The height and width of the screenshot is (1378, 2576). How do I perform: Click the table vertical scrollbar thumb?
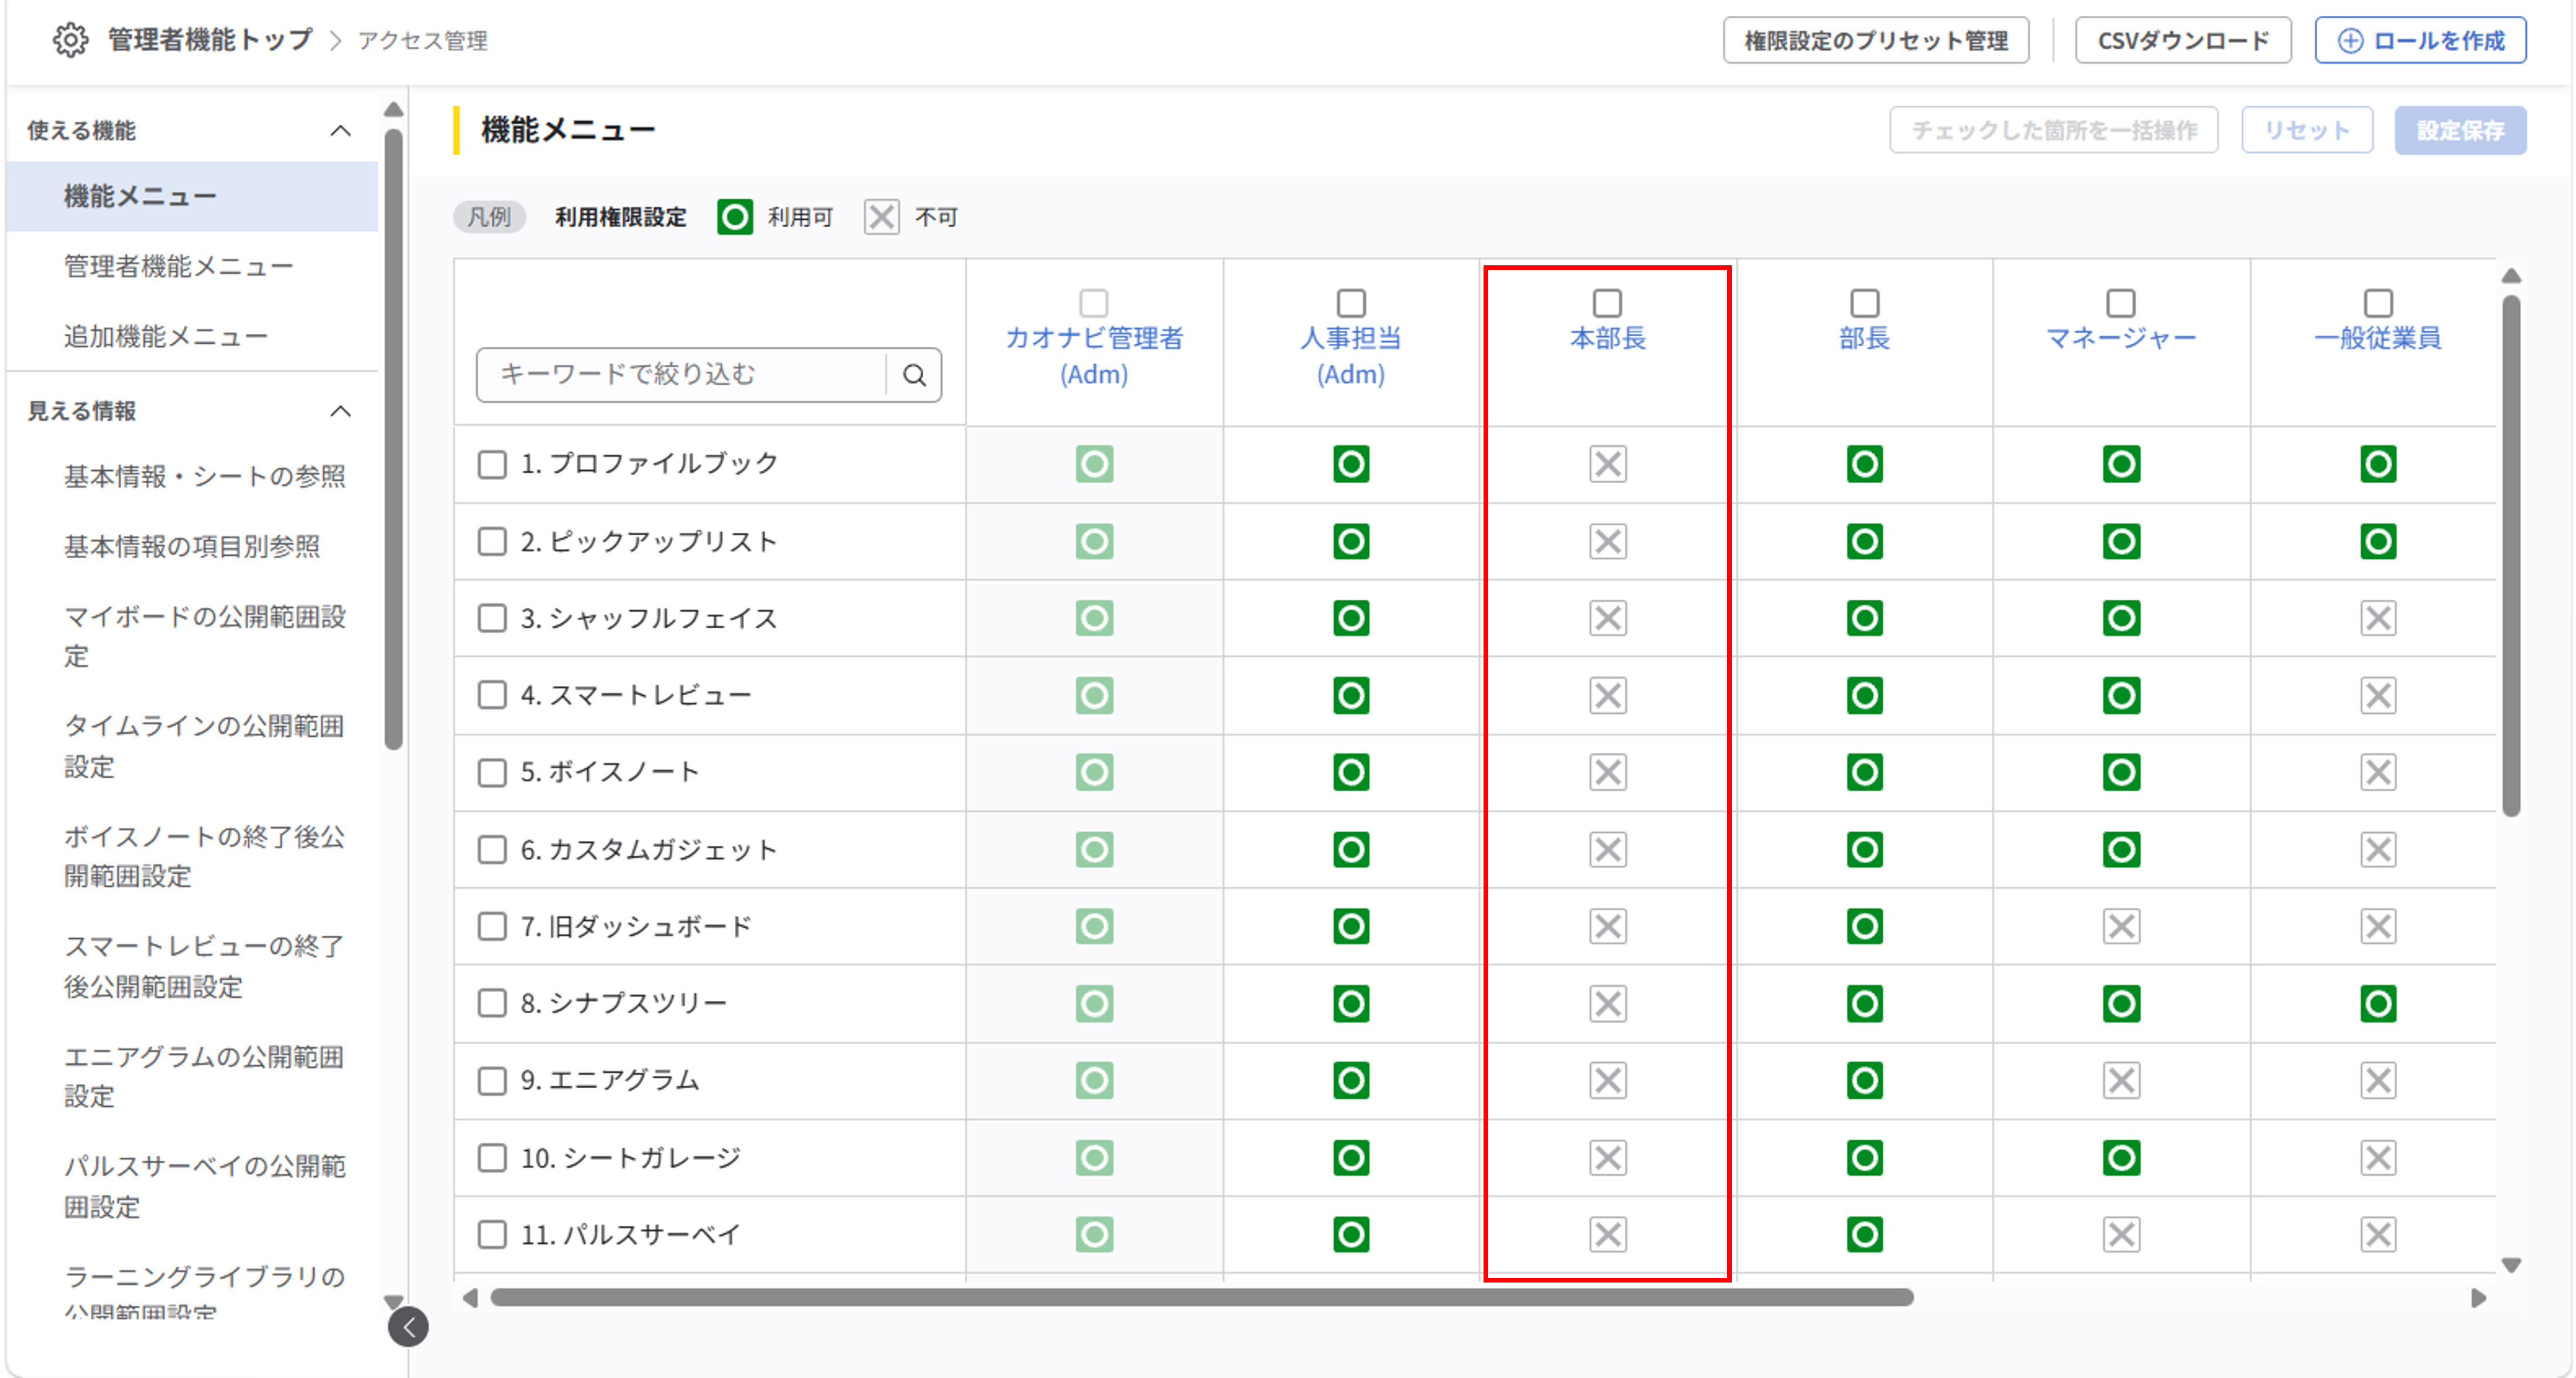click(2511, 556)
